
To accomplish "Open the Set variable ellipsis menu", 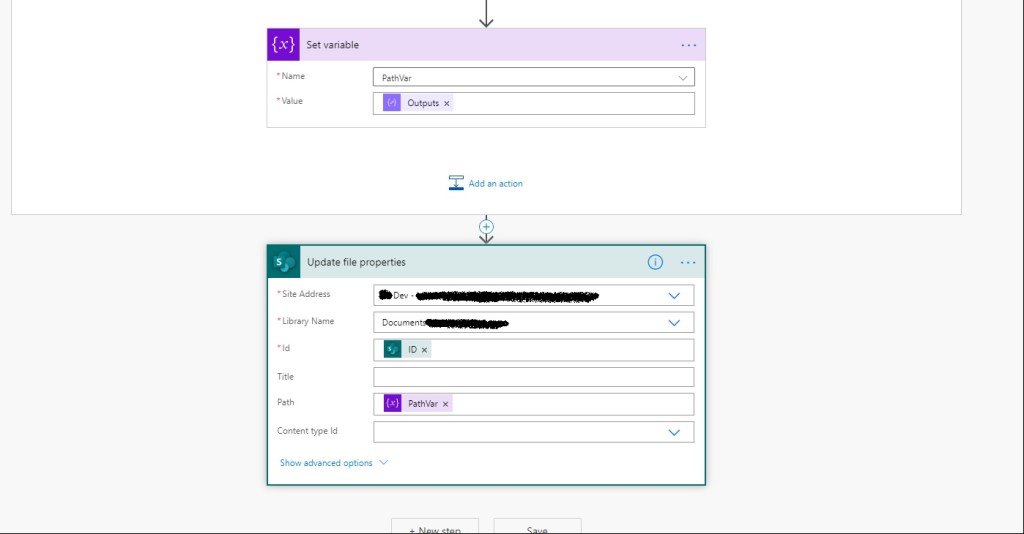I will [x=688, y=45].
